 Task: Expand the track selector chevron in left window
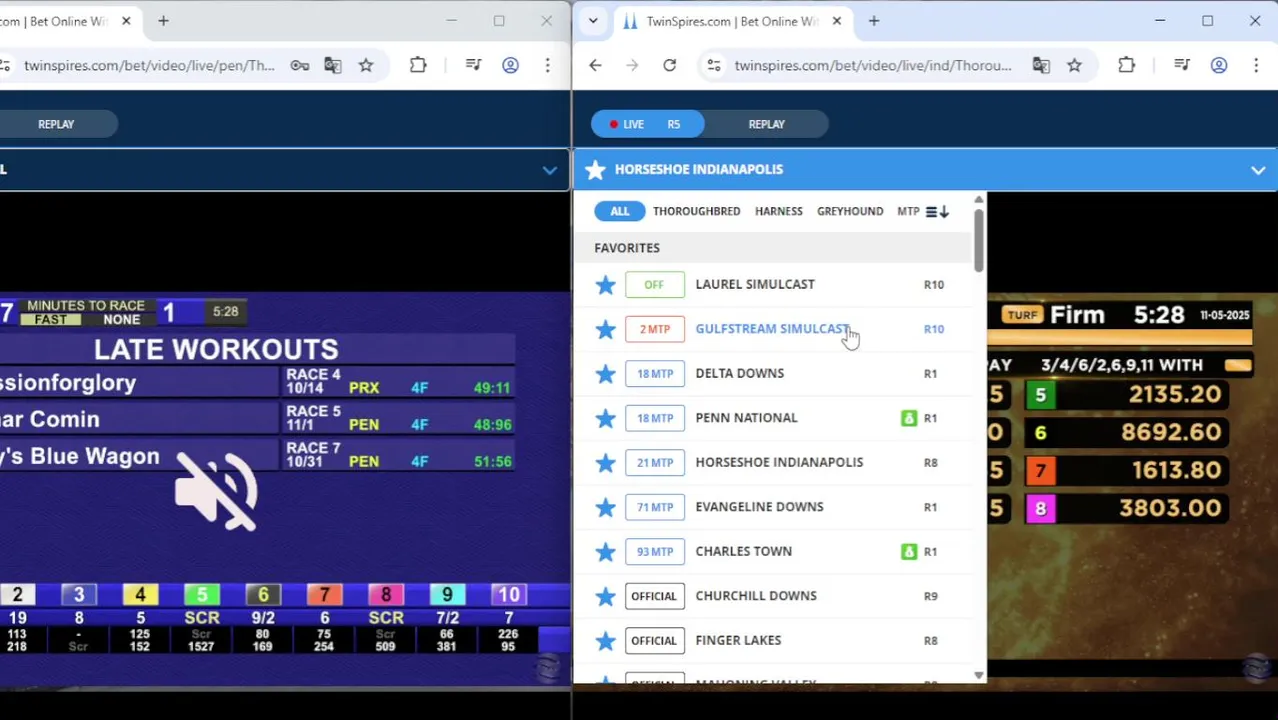click(x=550, y=170)
